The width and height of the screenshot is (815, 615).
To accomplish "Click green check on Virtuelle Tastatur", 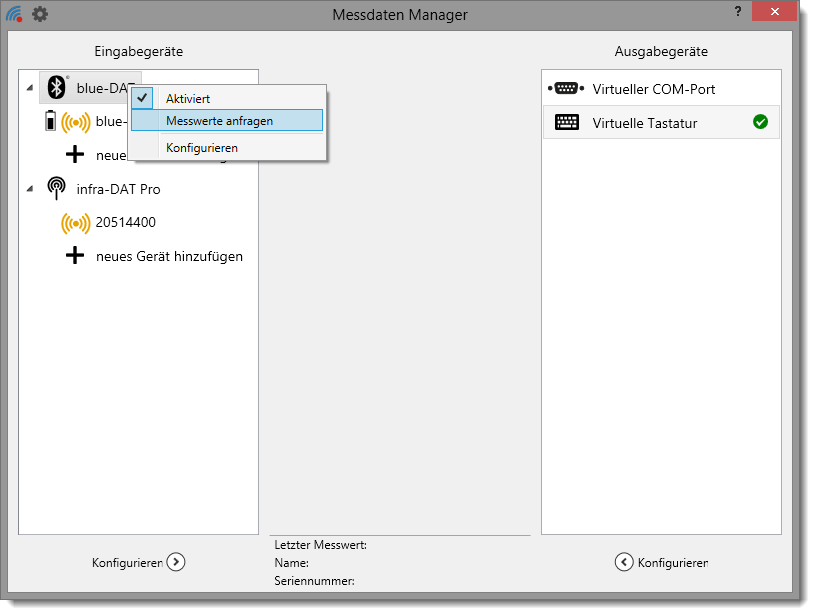I will click(760, 122).
